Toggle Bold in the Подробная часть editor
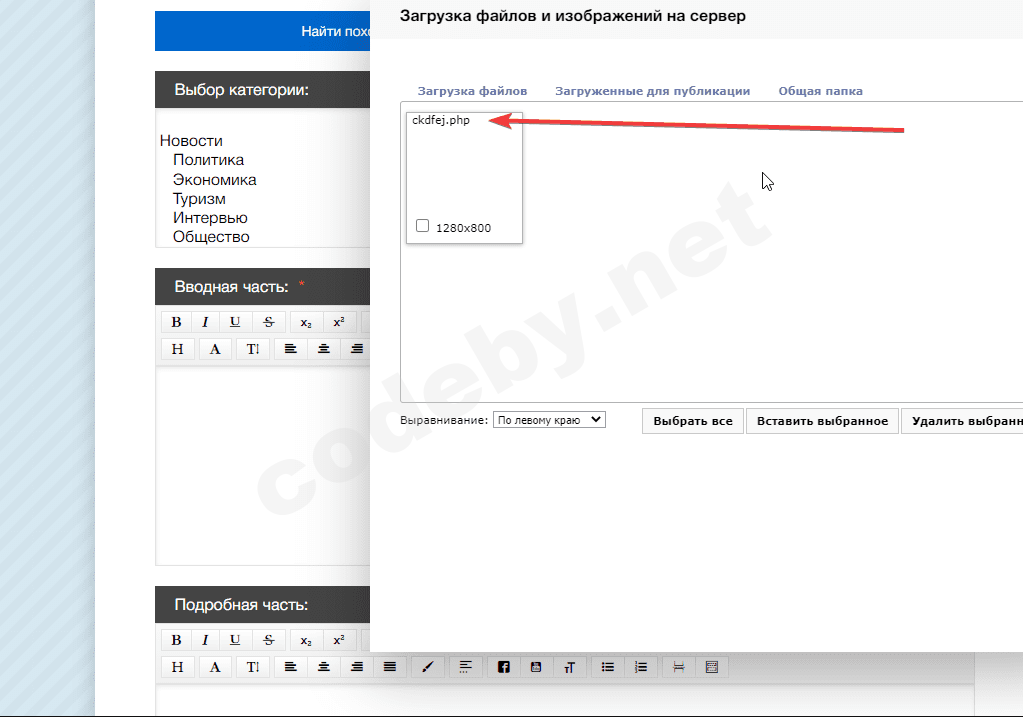Viewport: 1023px width, 717px height. (176, 640)
